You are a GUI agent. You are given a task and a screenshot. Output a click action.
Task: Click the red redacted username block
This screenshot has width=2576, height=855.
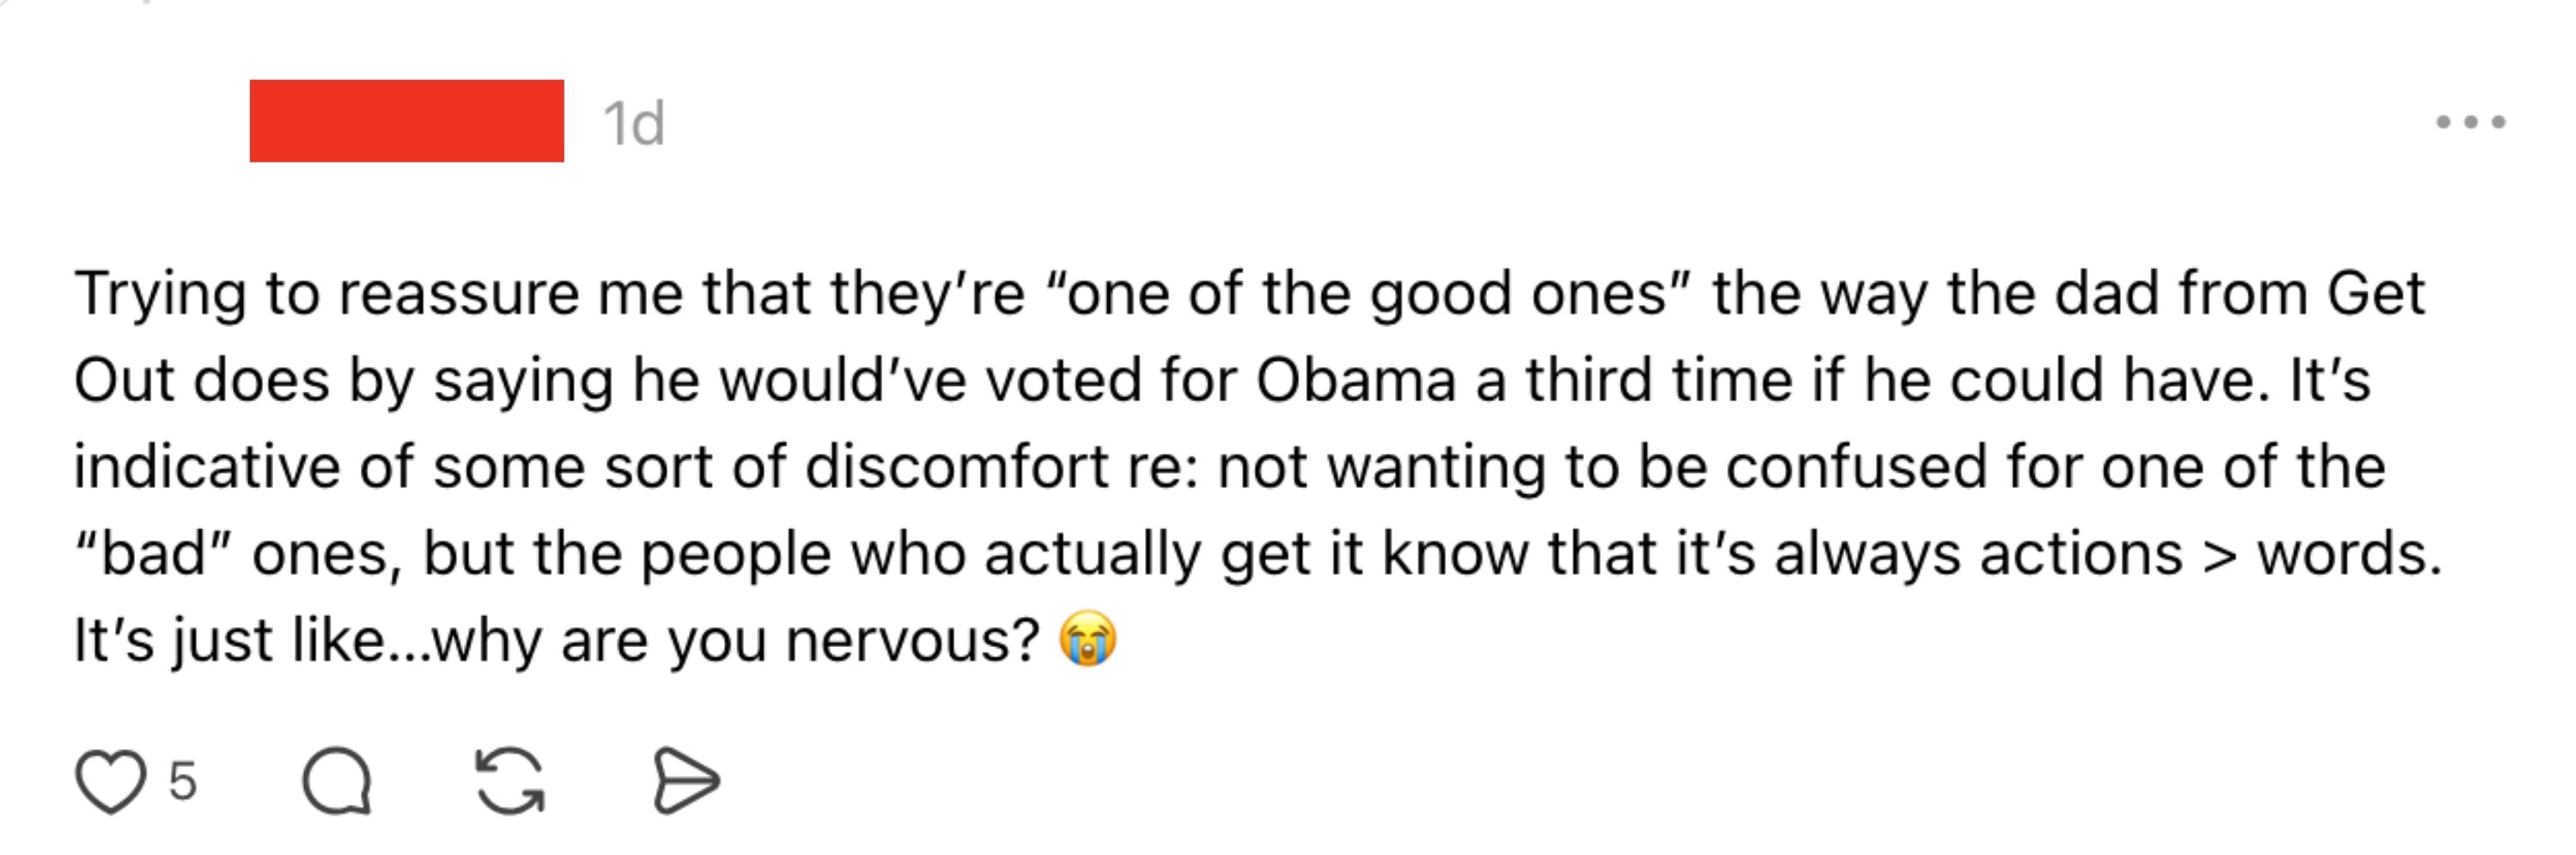click(x=406, y=121)
